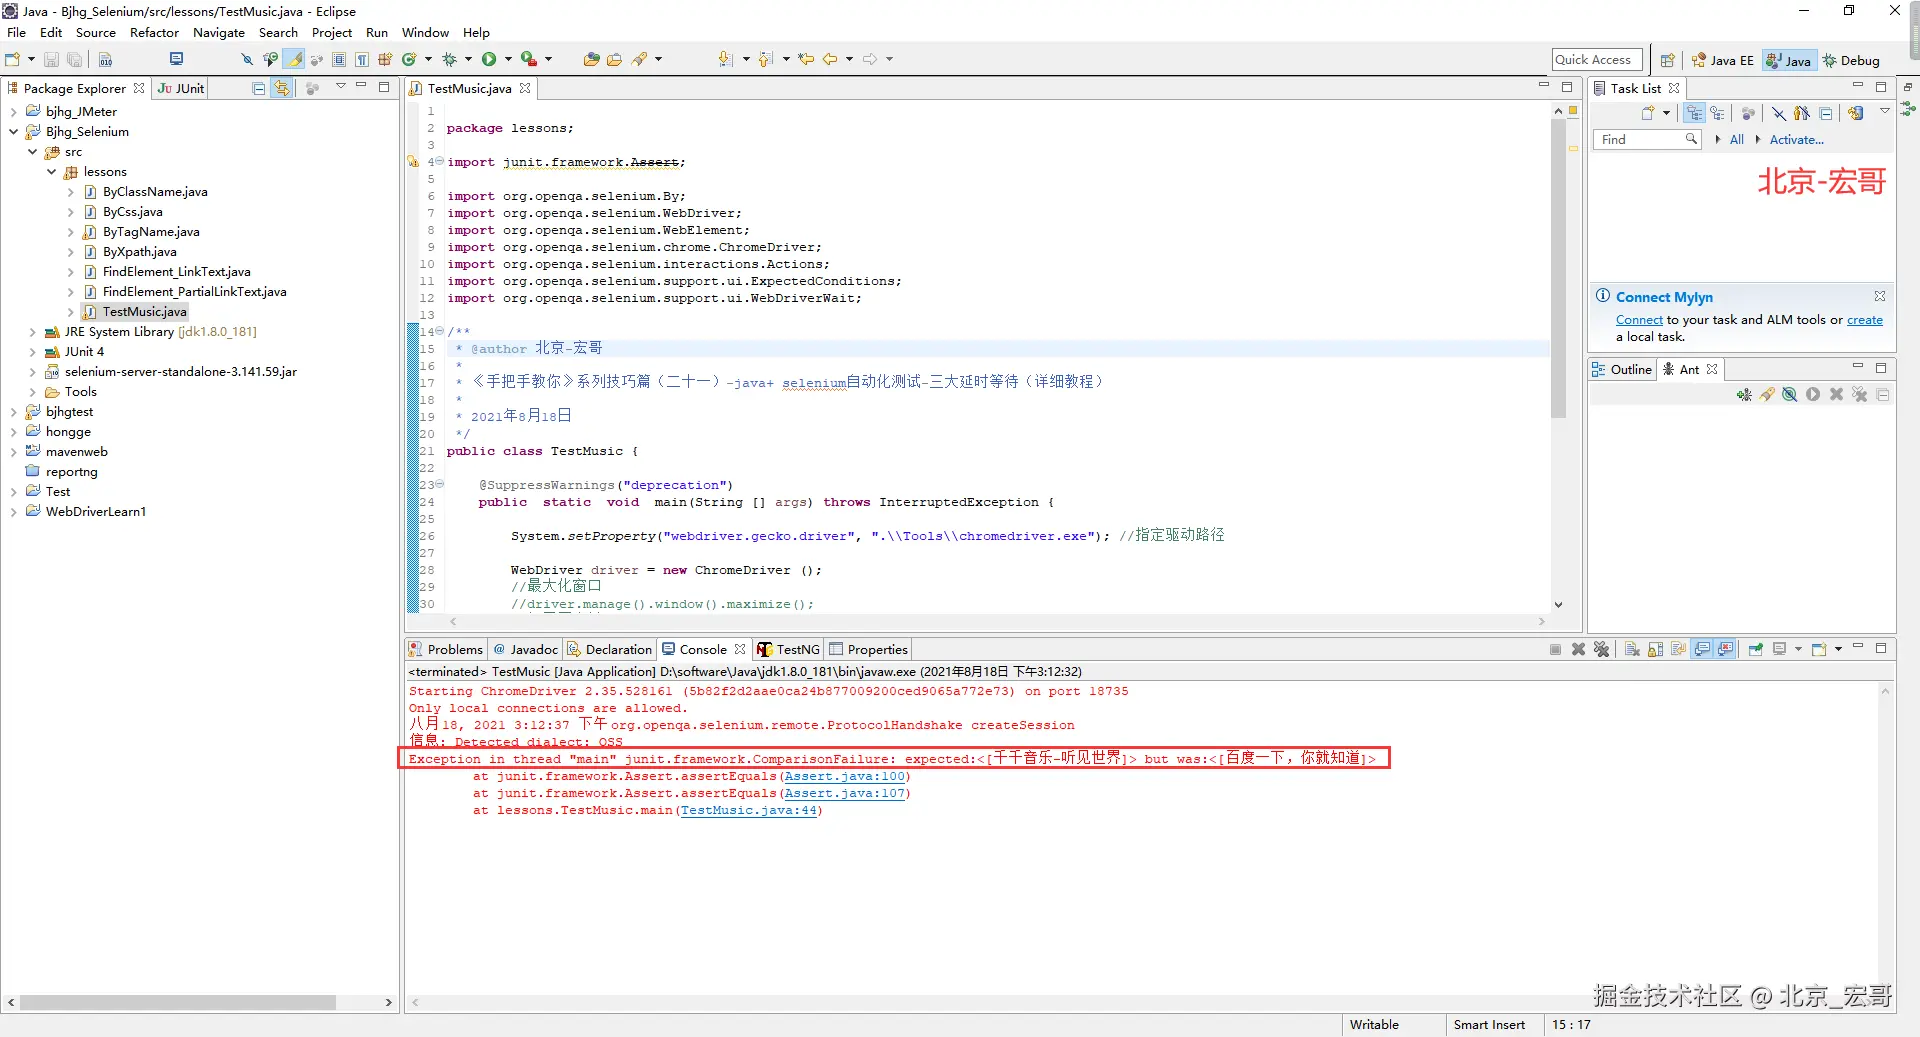Collapse the lessons package tree node
The image size is (1920, 1037).
coord(51,172)
